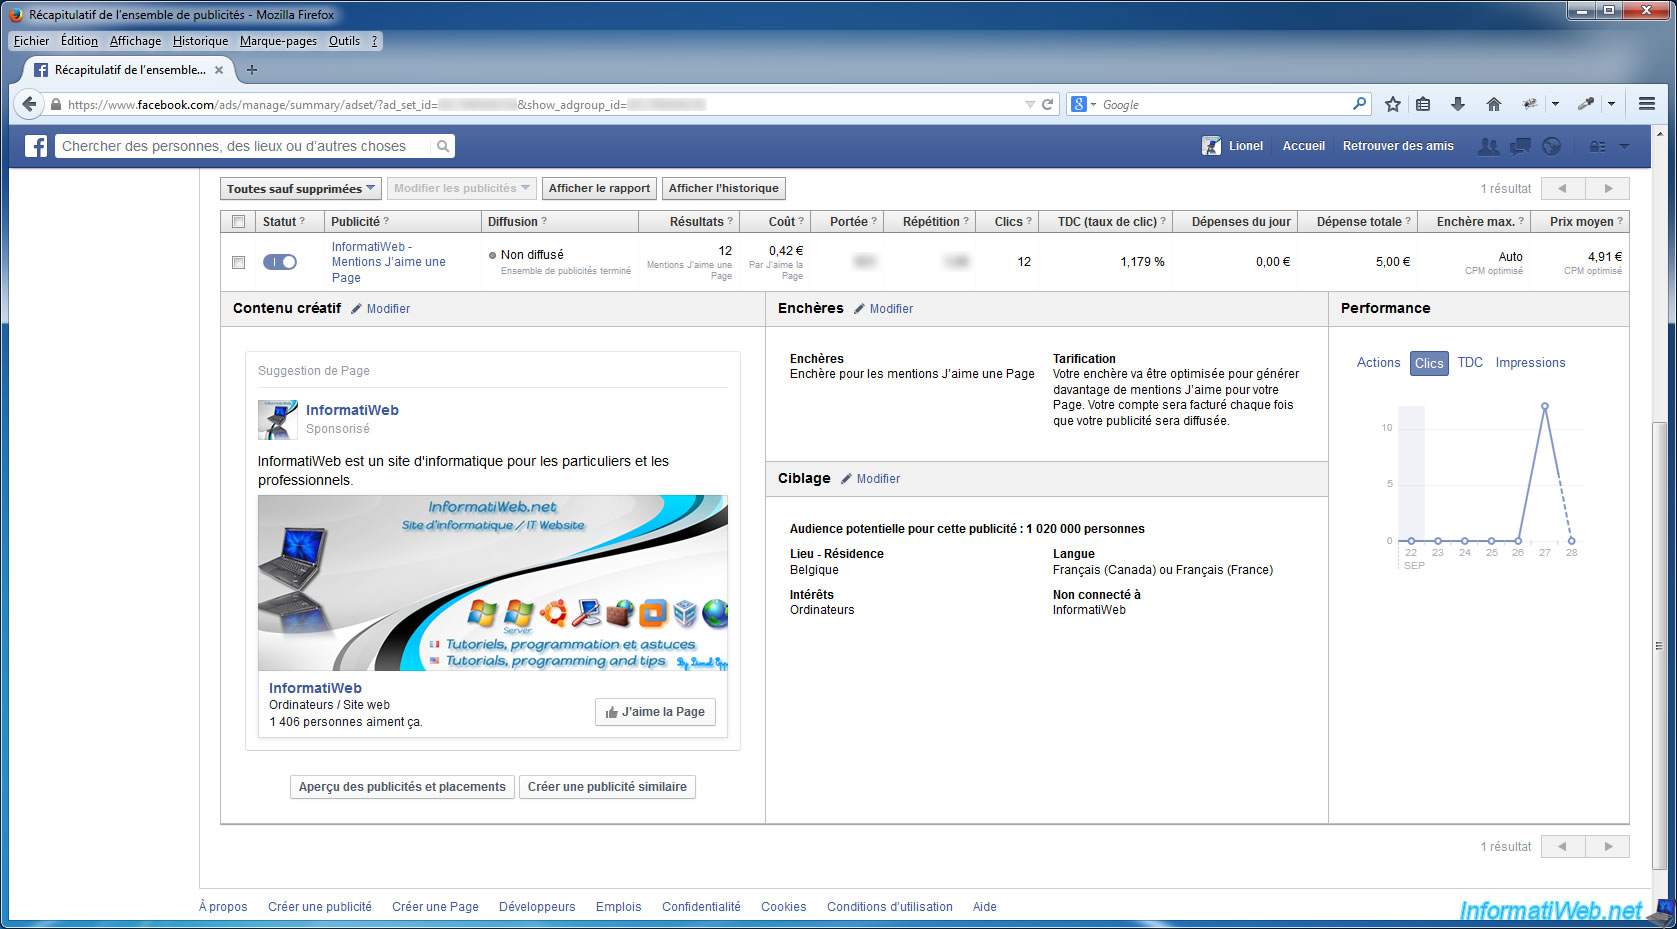Click Retrouver des amis link
The height and width of the screenshot is (929, 1677).
coord(1398,146)
